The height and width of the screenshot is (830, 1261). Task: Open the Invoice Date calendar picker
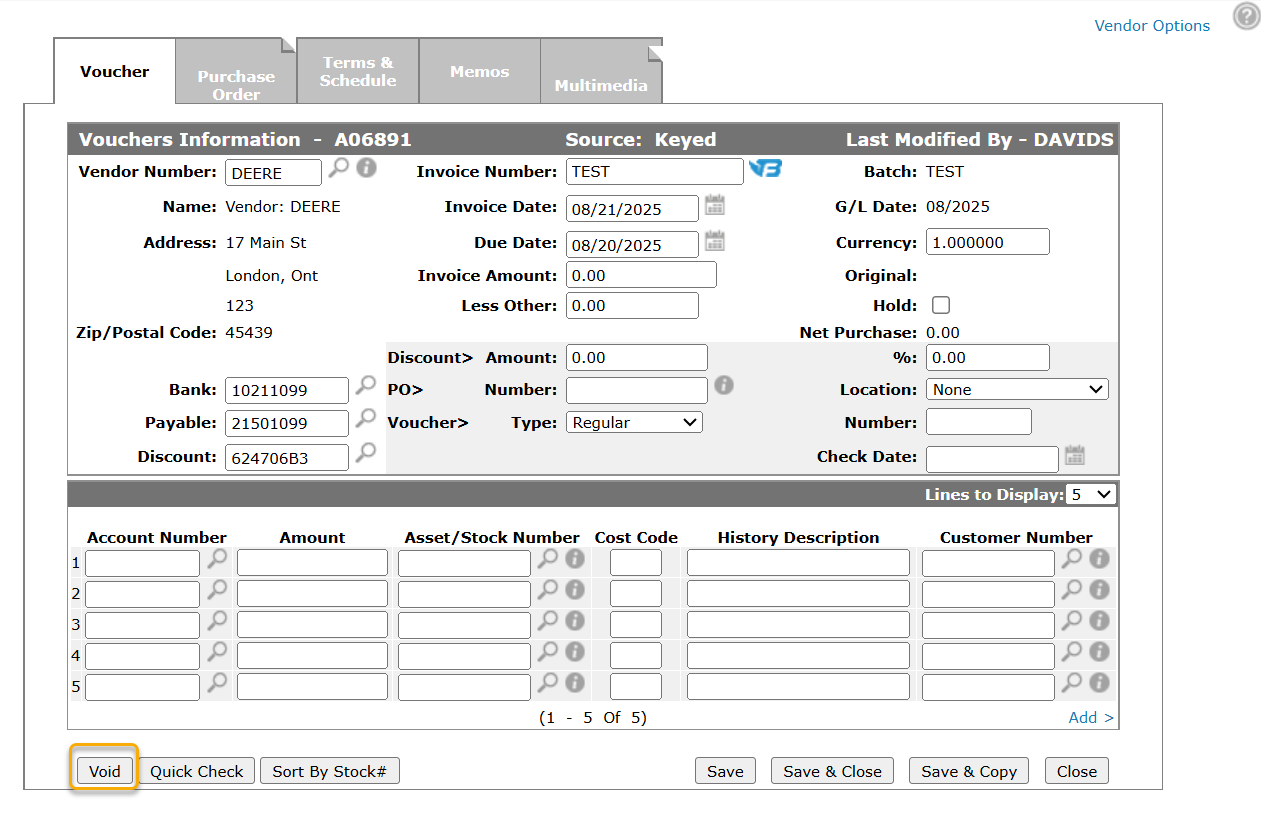pyautogui.click(x=714, y=206)
